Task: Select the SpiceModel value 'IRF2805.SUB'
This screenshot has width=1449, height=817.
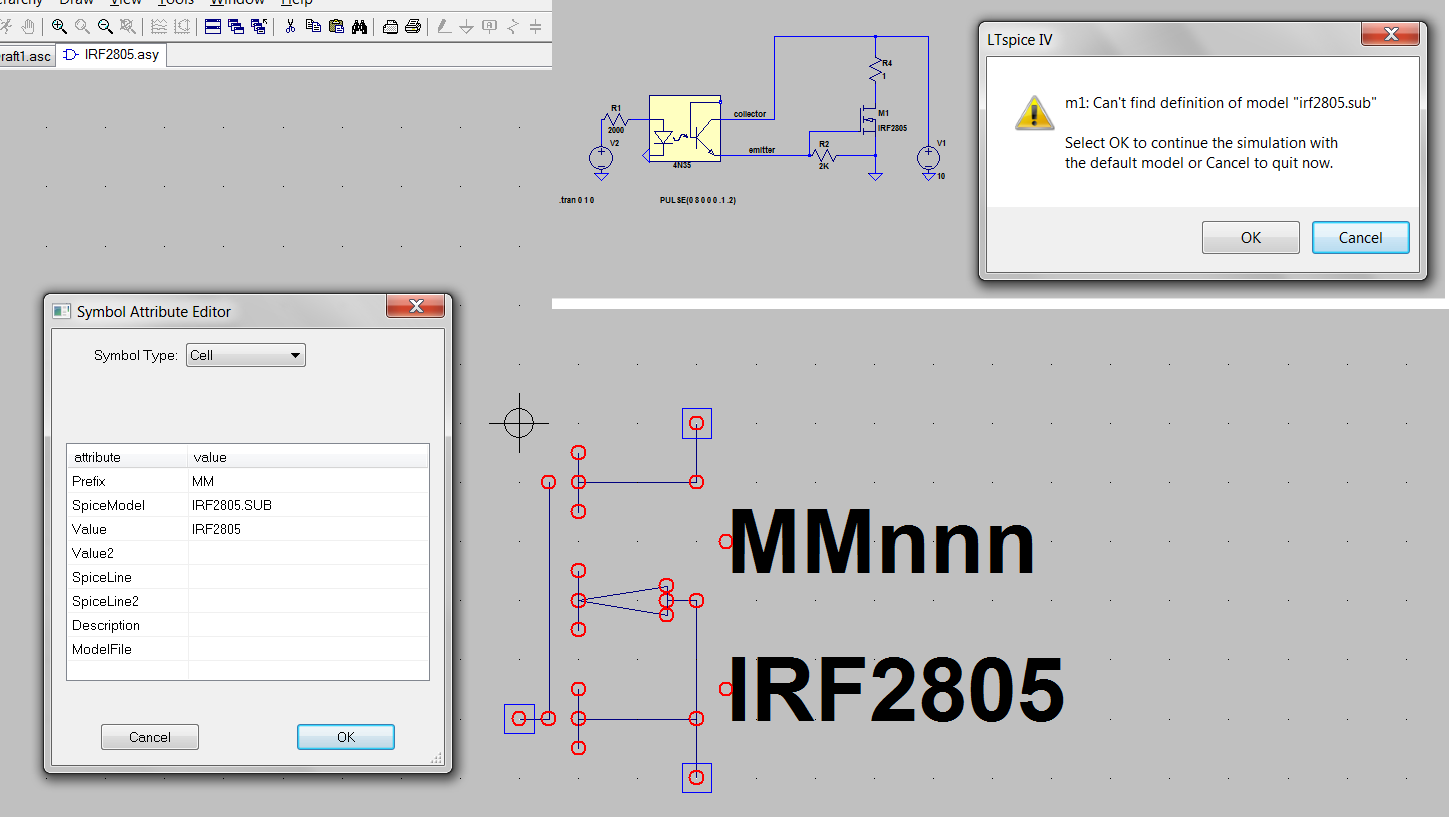Action: pyautogui.click(x=309, y=505)
